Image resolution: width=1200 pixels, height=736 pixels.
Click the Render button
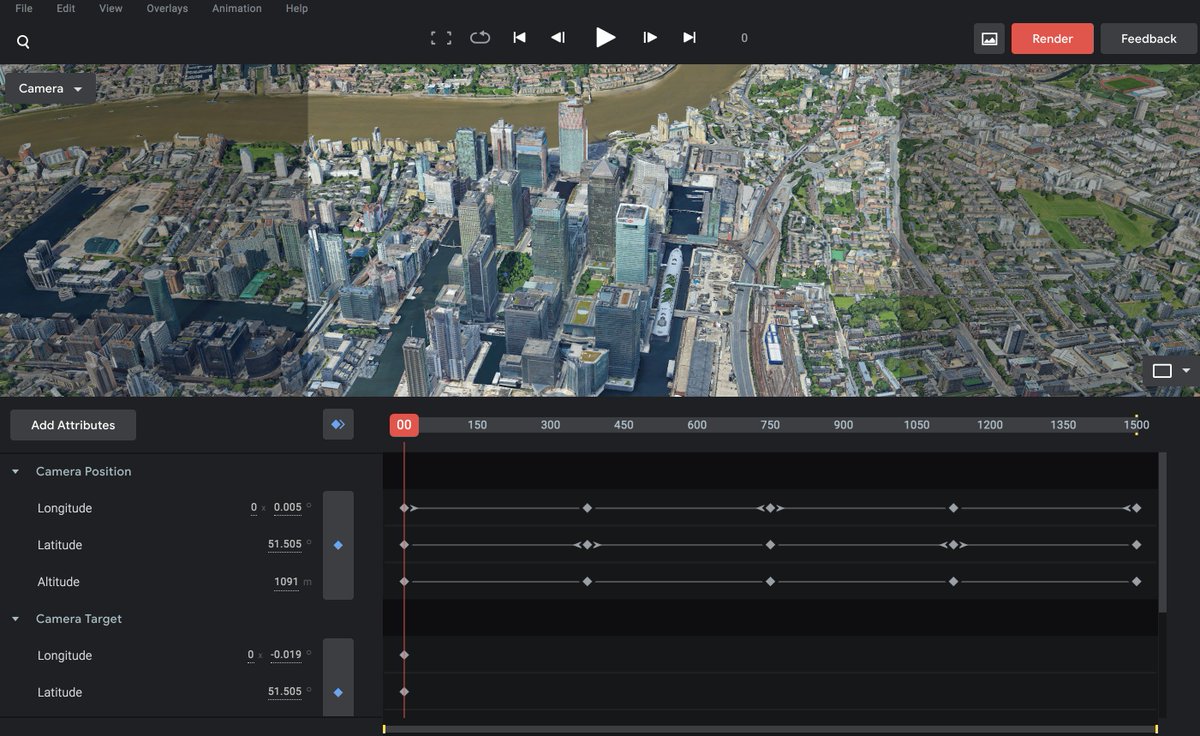[x=1052, y=39]
